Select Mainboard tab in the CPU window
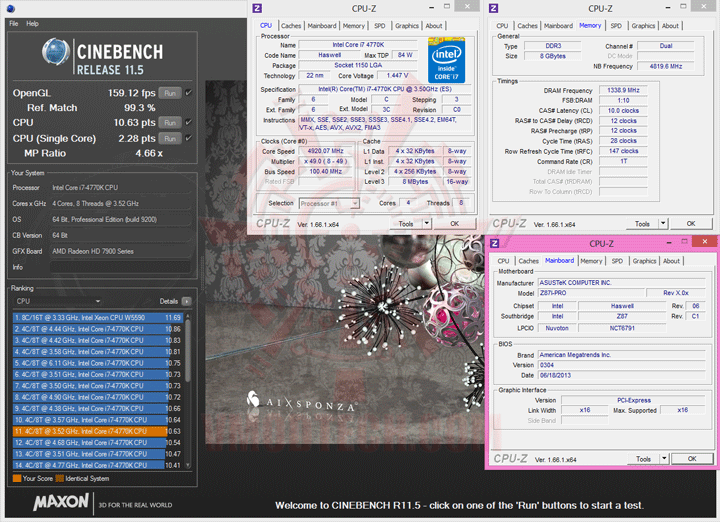 pyautogui.click(x=322, y=26)
